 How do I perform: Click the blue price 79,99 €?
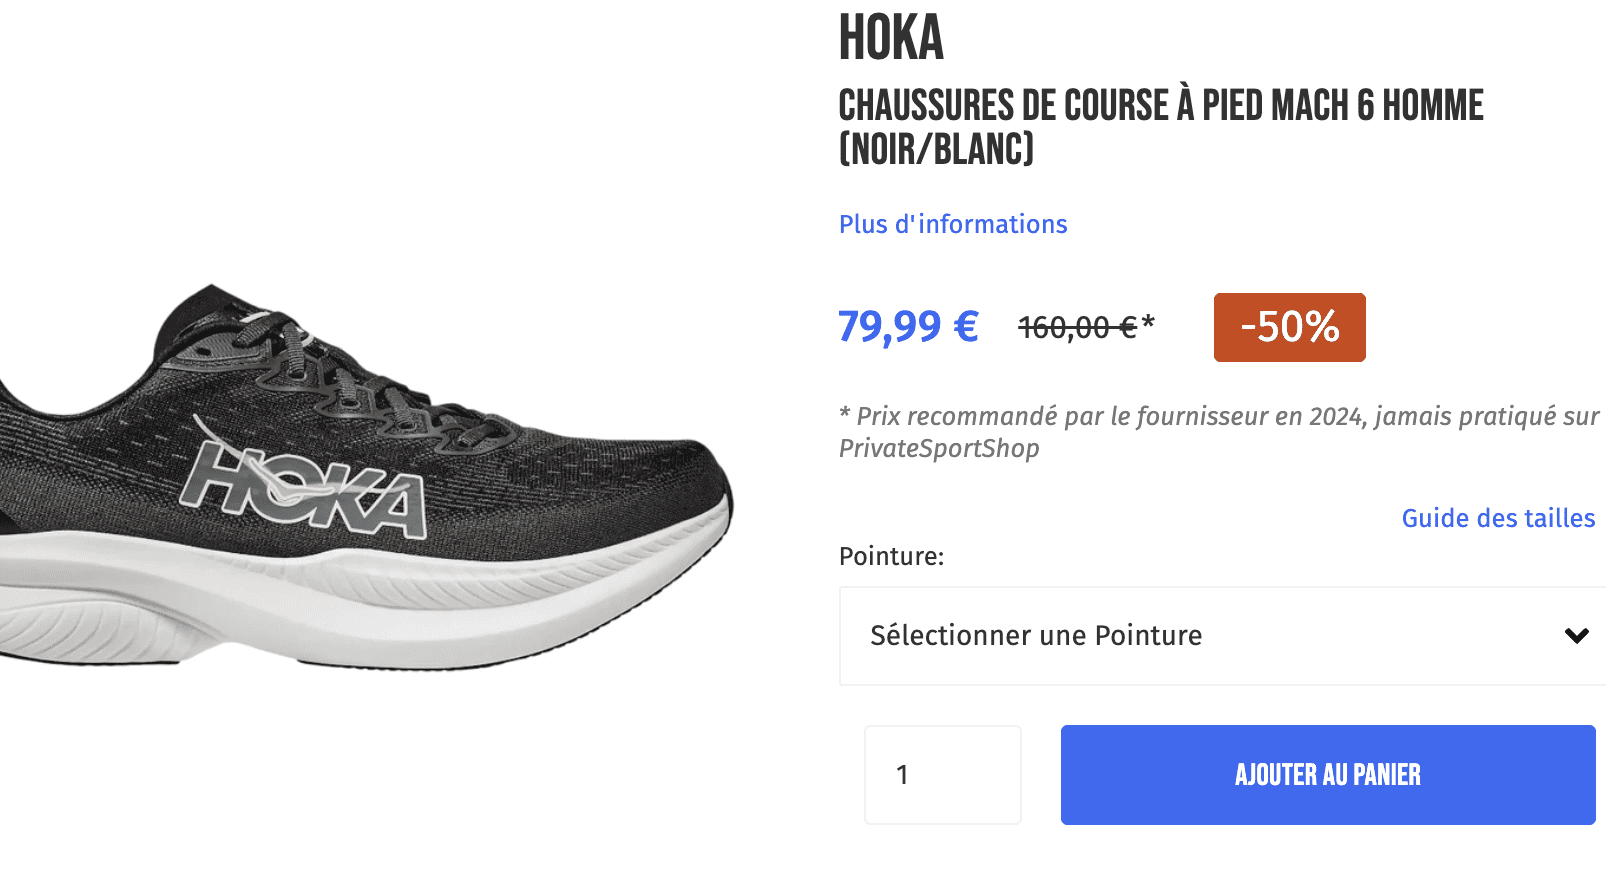[905, 326]
